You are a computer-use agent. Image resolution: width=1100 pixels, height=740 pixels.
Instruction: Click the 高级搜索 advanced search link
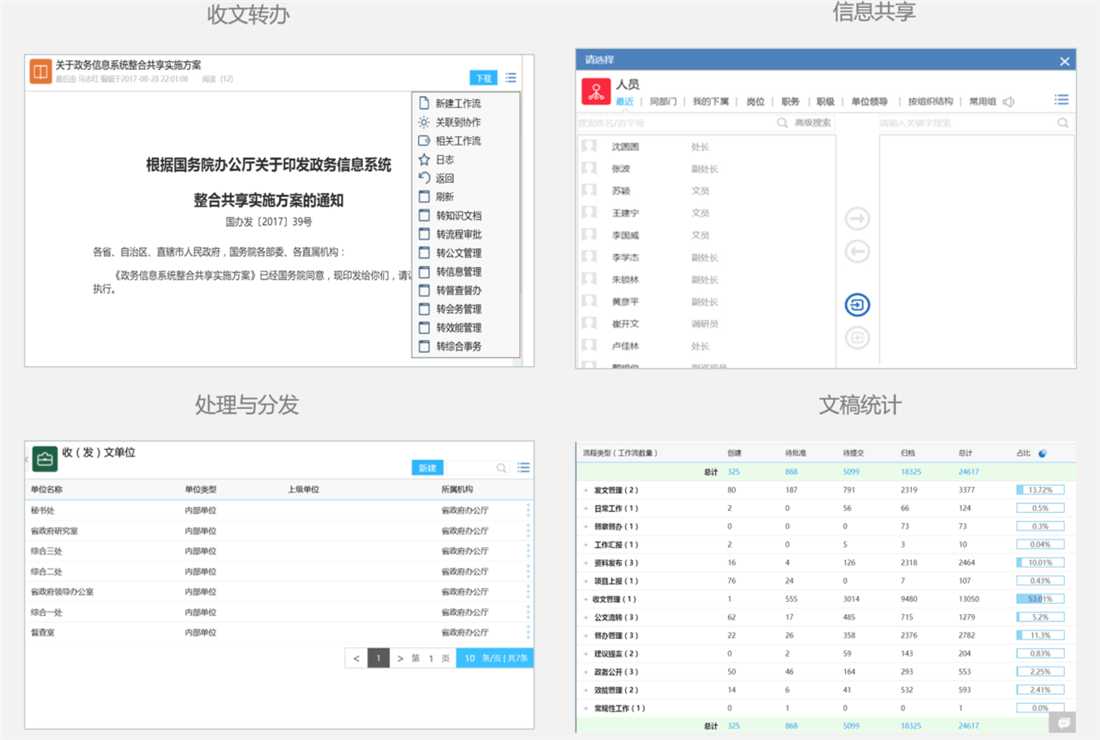[813, 123]
